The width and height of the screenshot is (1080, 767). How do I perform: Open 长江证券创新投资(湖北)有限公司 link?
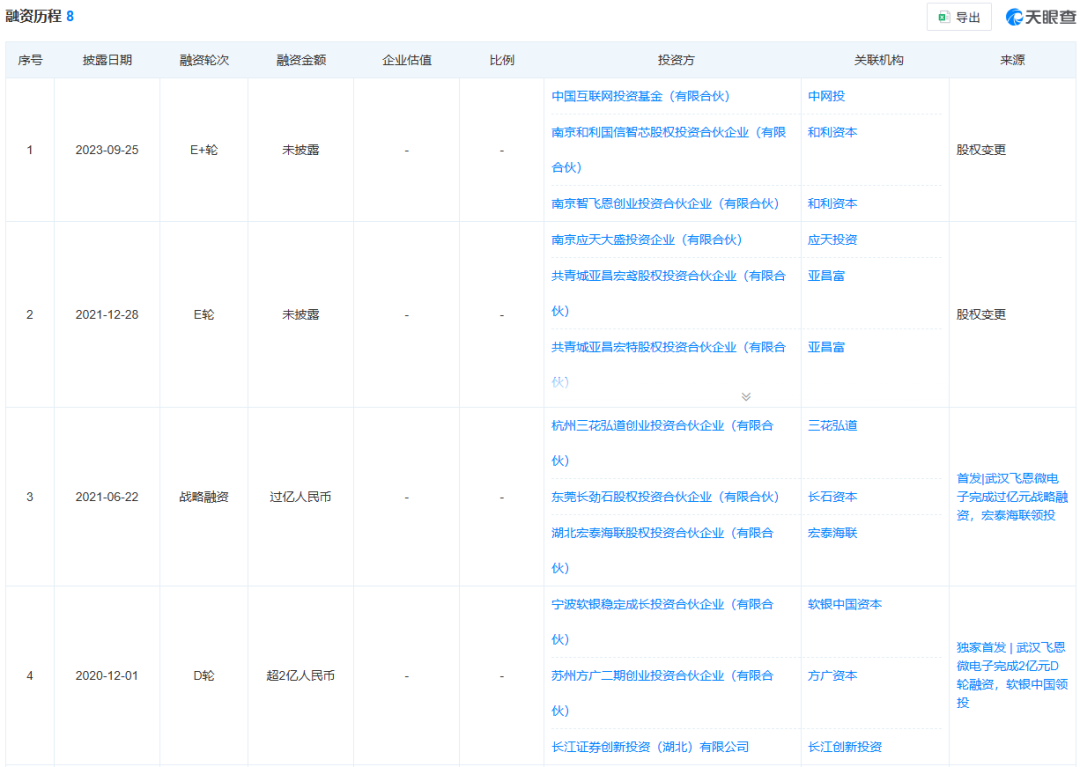pyautogui.click(x=650, y=747)
